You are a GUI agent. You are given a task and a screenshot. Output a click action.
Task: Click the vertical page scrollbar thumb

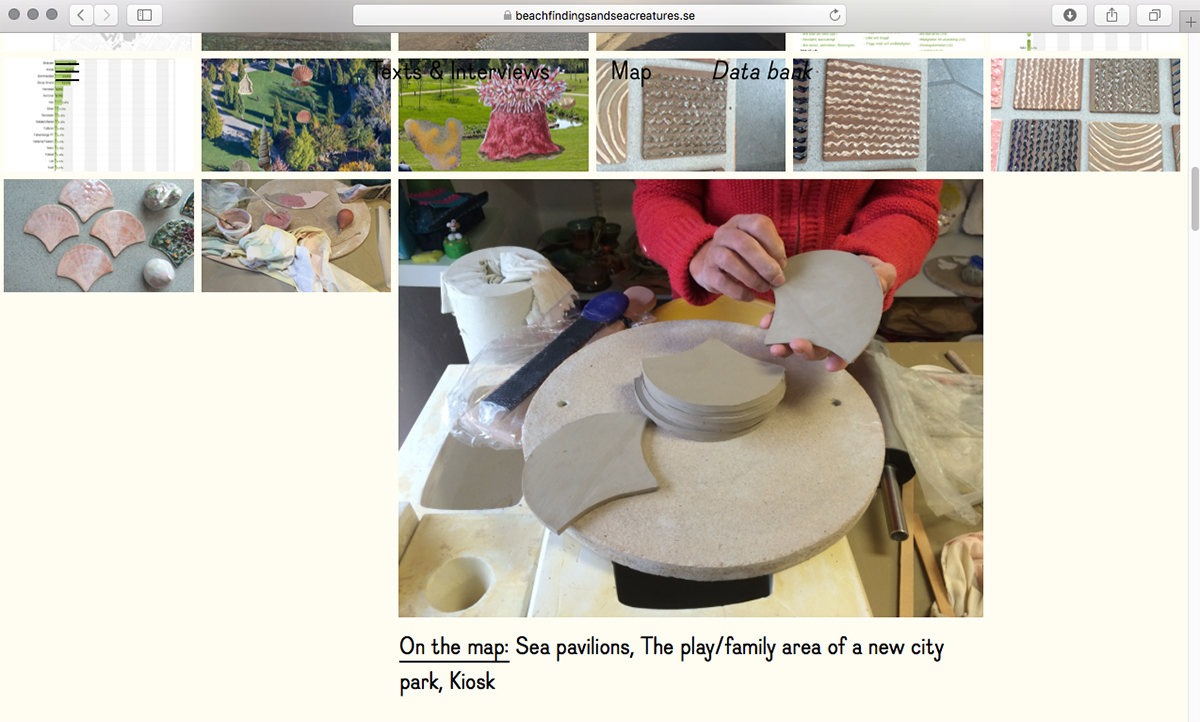coord(1194,199)
